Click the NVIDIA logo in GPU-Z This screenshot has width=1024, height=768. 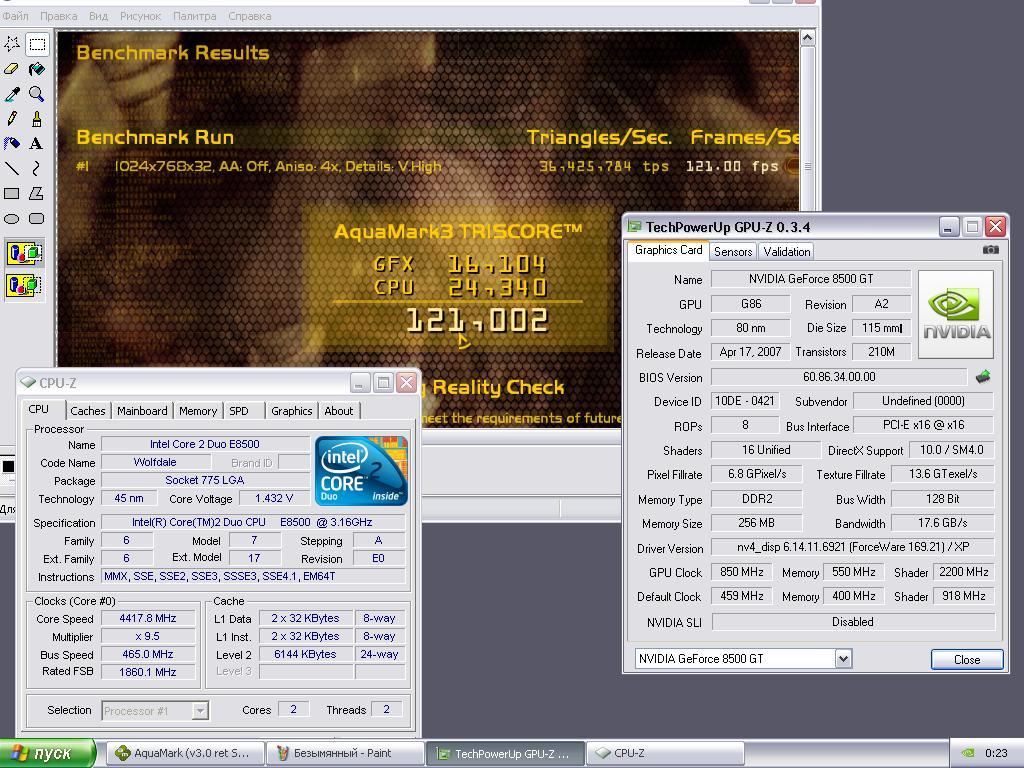tap(956, 314)
